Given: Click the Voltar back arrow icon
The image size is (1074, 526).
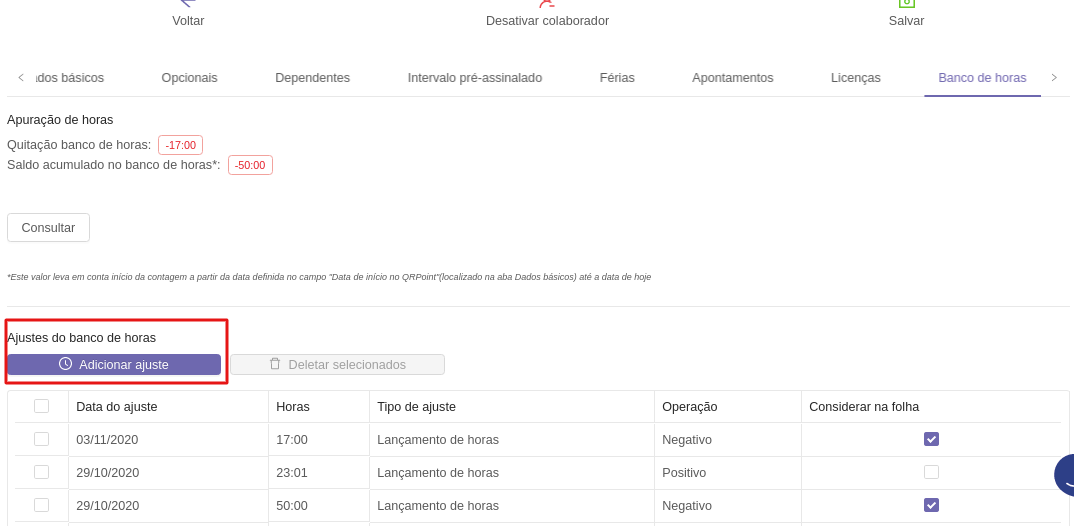Looking at the screenshot, I should tap(187, 4).
